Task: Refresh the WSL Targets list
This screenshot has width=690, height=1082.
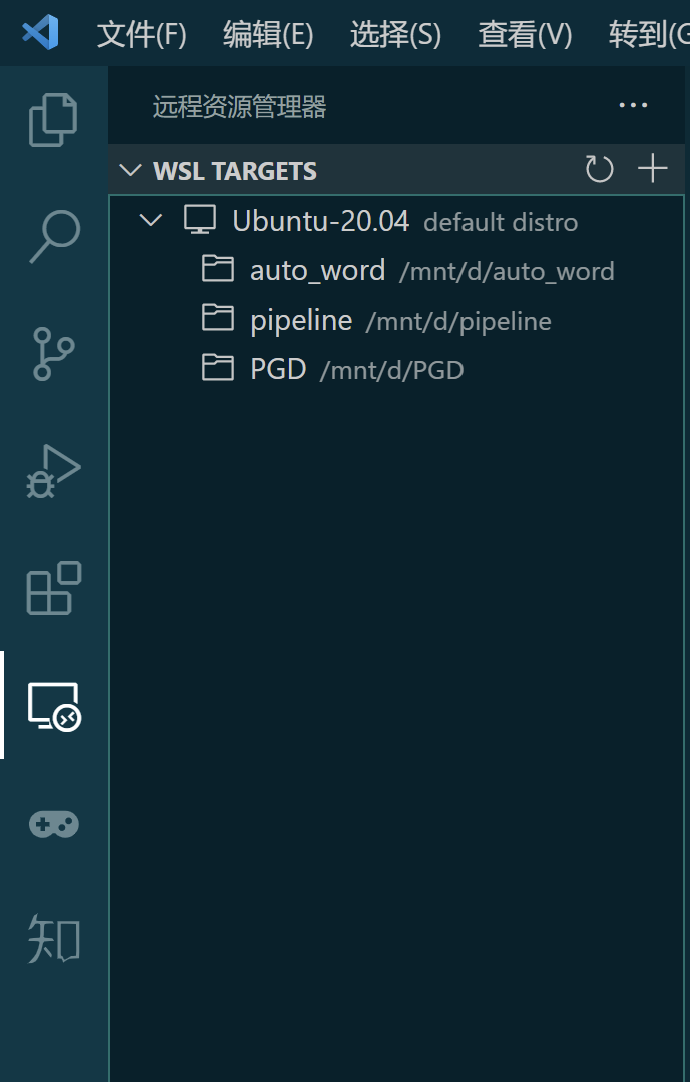Action: pyautogui.click(x=600, y=170)
